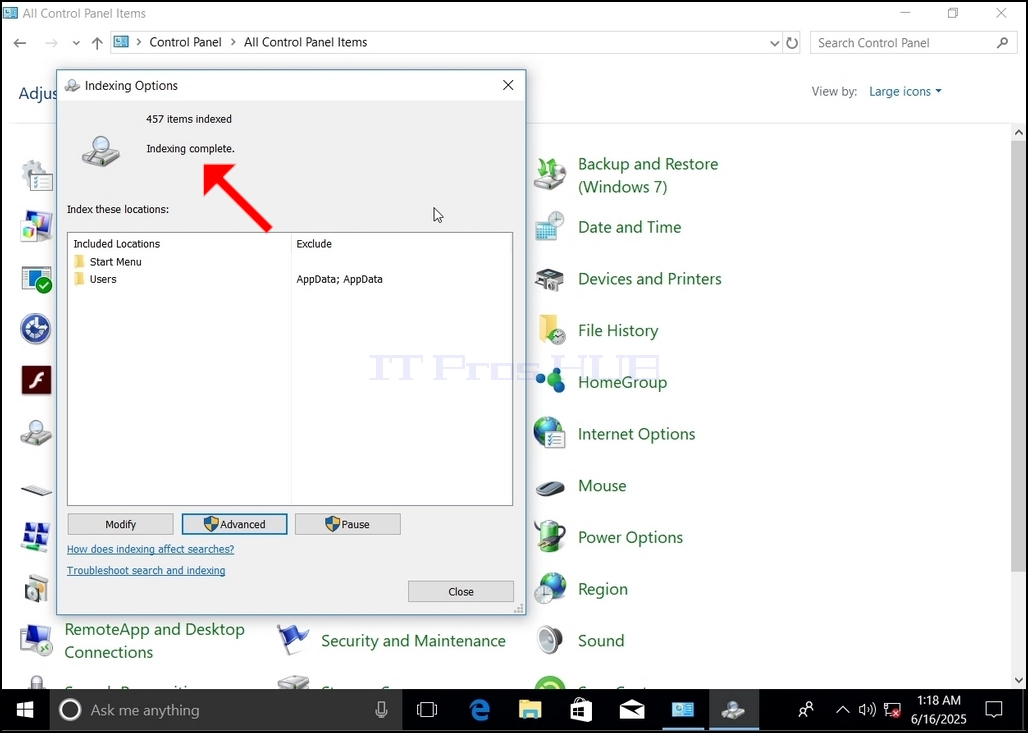Click the Flash Player icon

pyautogui.click(x=36, y=380)
